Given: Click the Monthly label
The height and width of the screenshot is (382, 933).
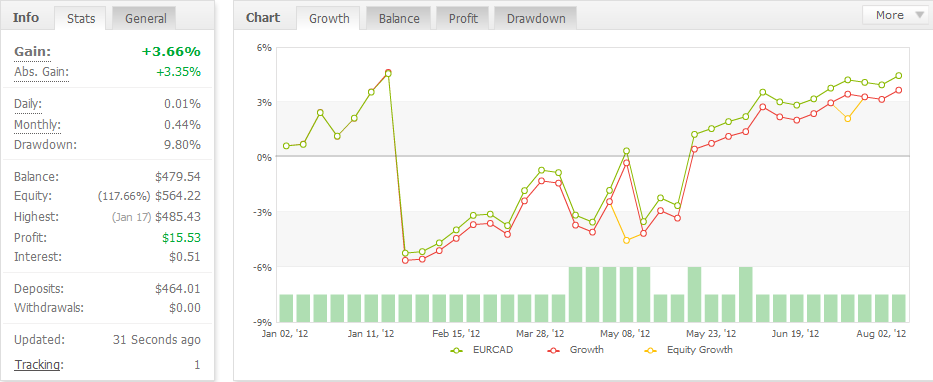Looking at the screenshot, I should tap(37, 124).
